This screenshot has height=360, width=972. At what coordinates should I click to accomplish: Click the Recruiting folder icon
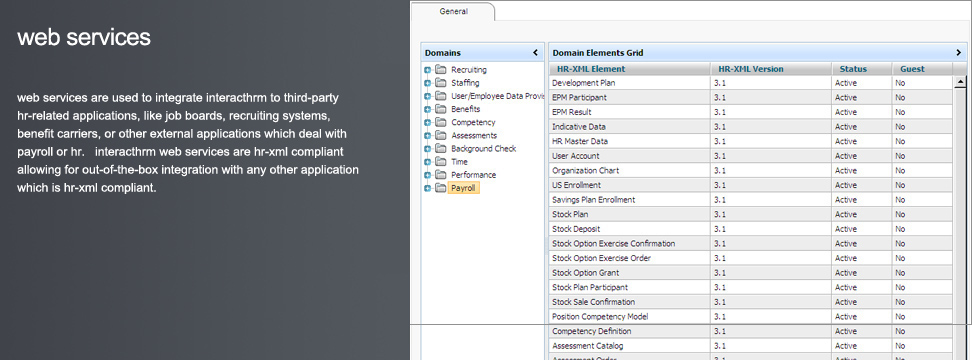pyautogui.click(x=440, y=69)
